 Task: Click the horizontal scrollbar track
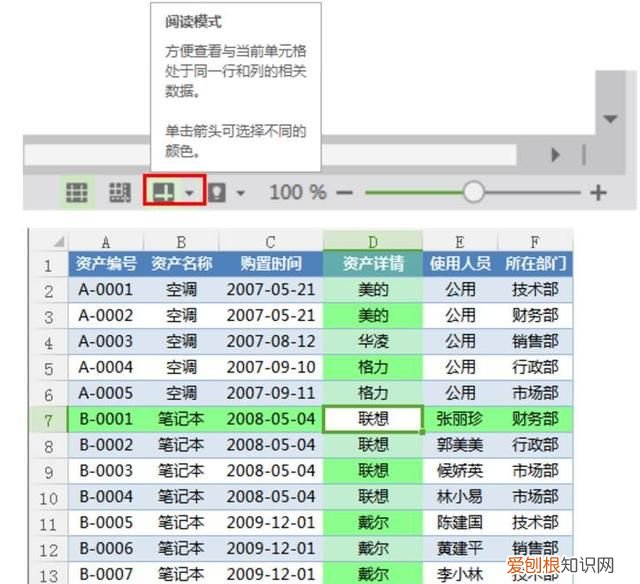pyautogui.click(x=270, y=155)
